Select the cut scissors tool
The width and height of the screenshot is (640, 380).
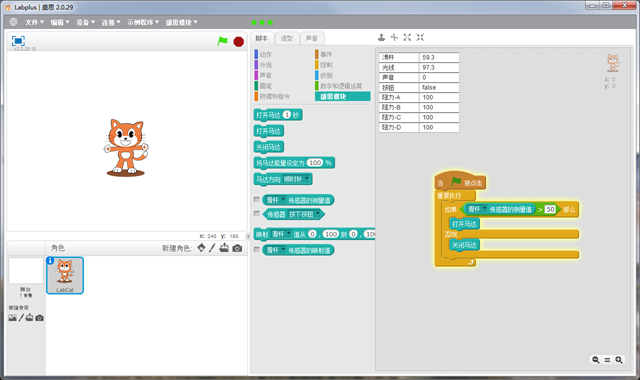394,38
